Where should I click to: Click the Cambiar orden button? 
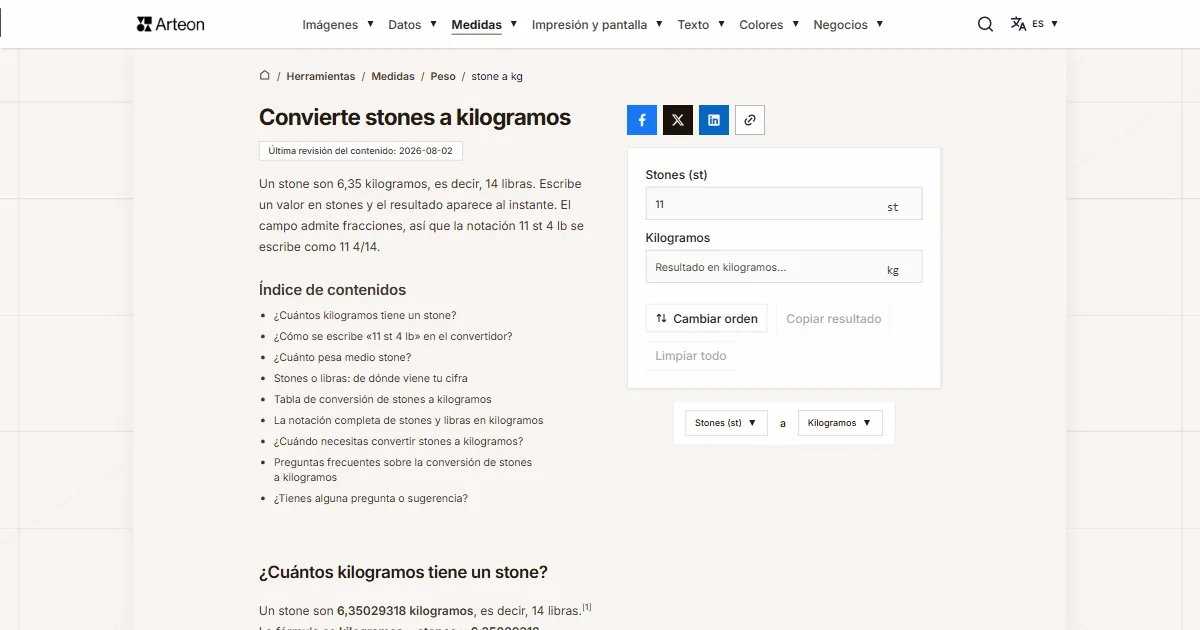(707, 319)
